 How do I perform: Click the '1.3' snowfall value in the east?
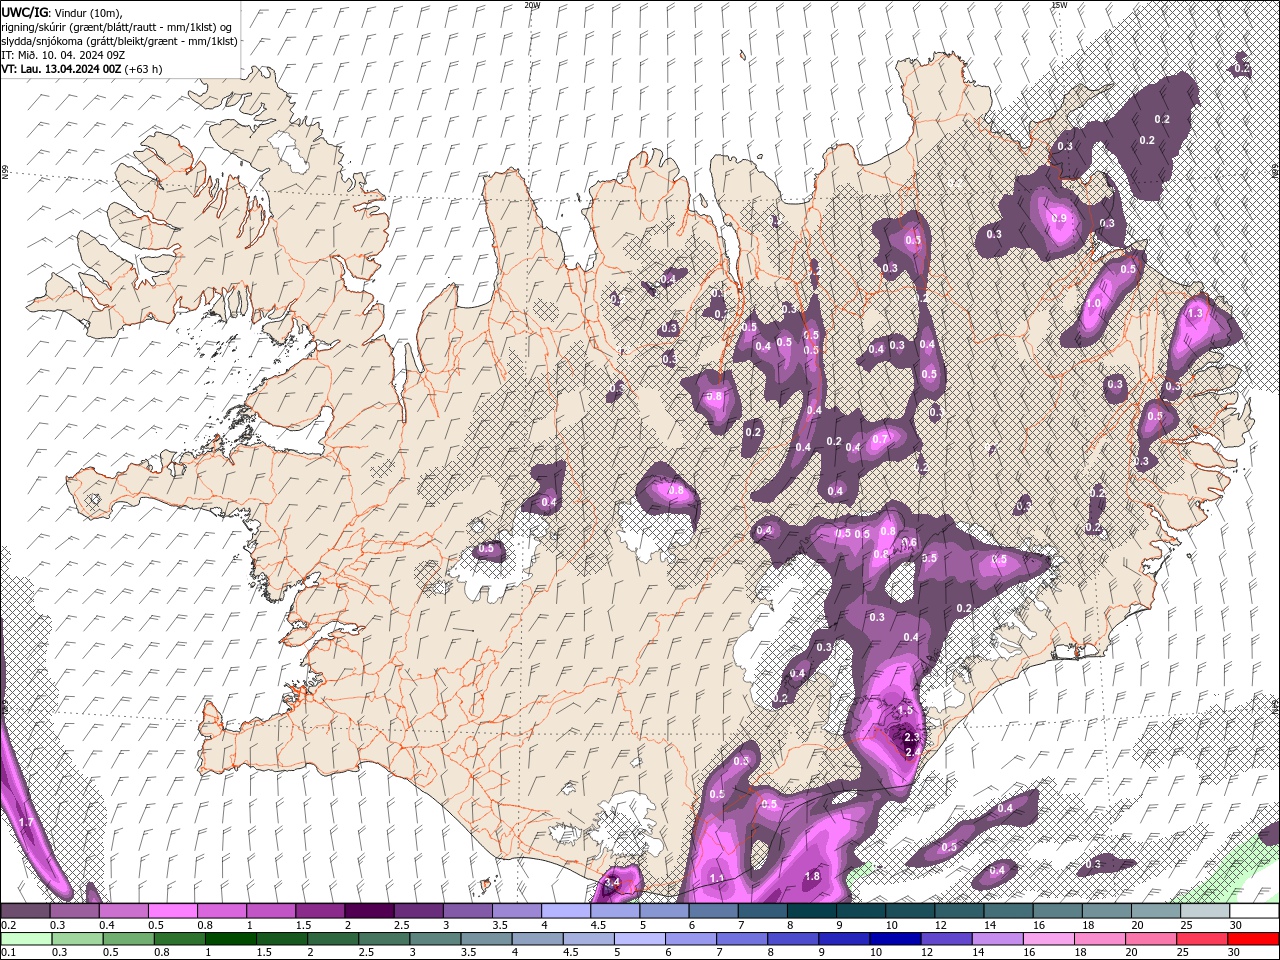[1194, 313]
